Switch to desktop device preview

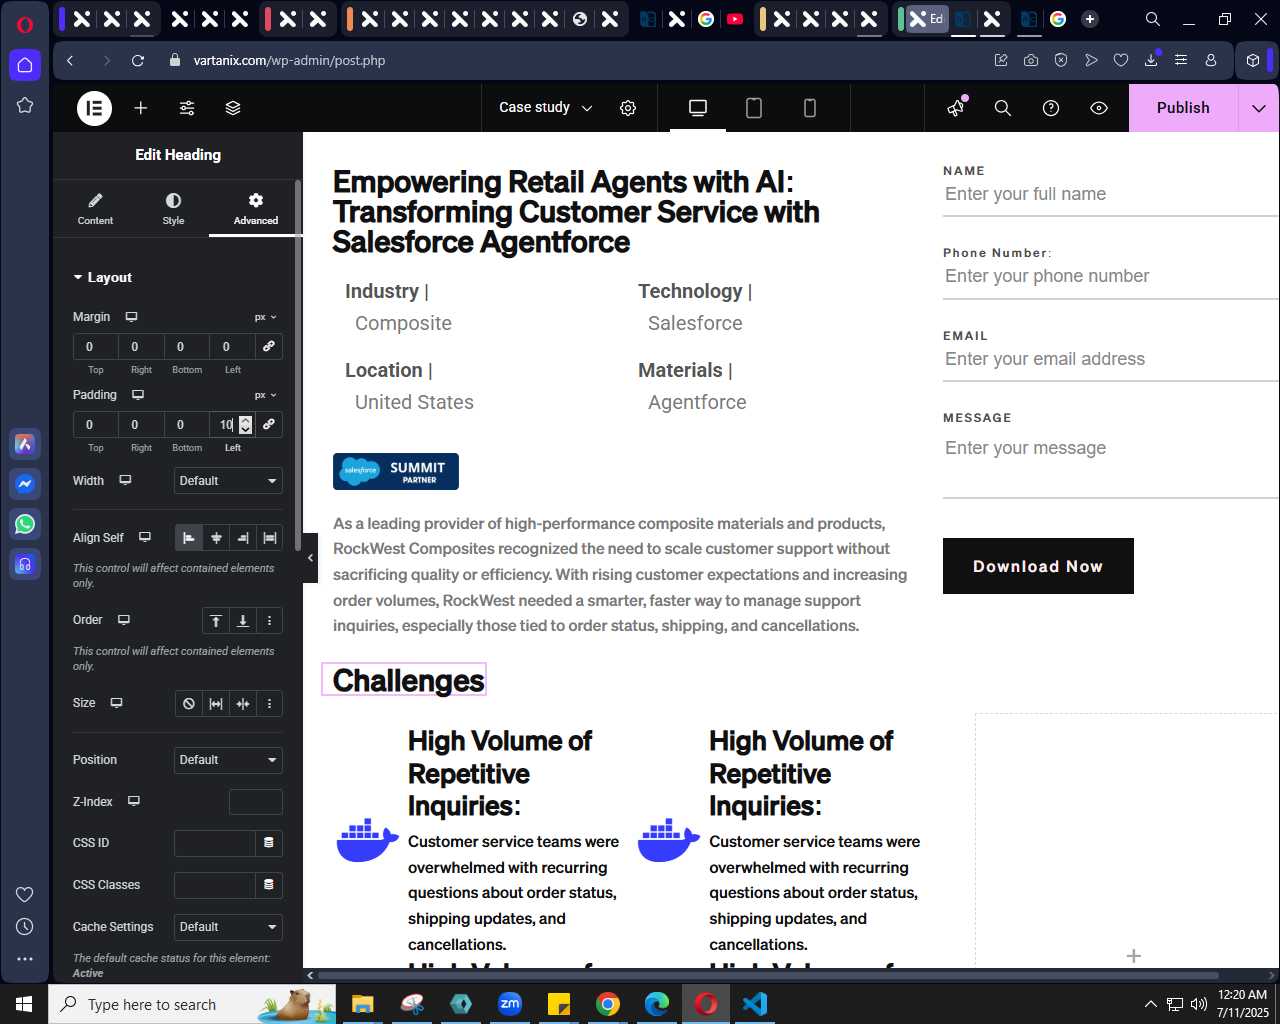pyautogui.click(x=698, y=108)
